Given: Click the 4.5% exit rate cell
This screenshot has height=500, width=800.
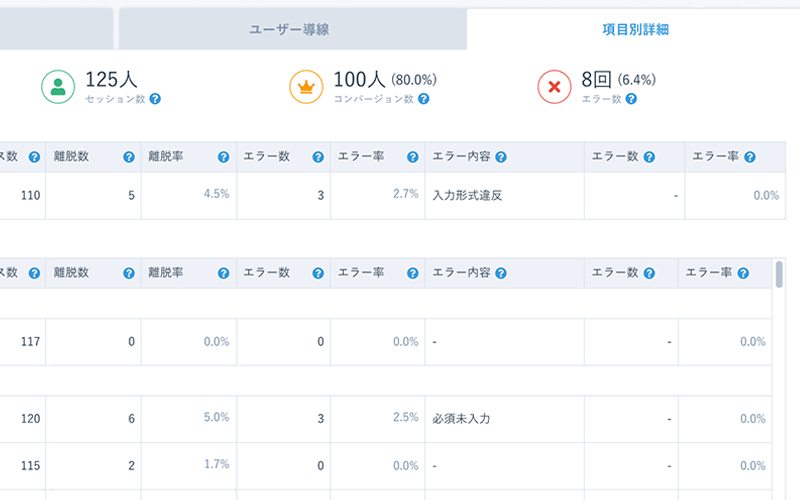Looking at the screenshot, I should [216, 194].
